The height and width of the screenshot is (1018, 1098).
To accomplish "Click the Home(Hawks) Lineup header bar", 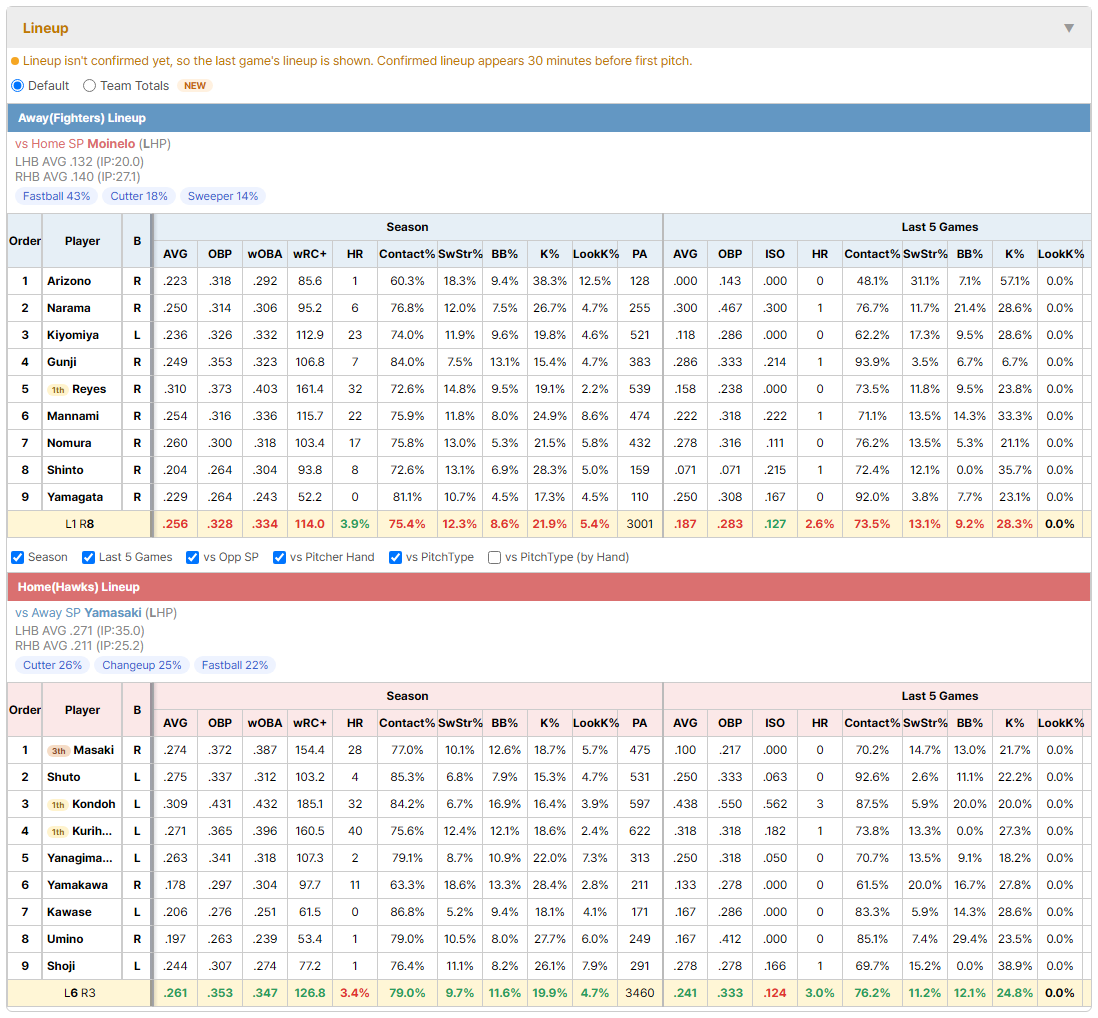I will tap(549, 587).
